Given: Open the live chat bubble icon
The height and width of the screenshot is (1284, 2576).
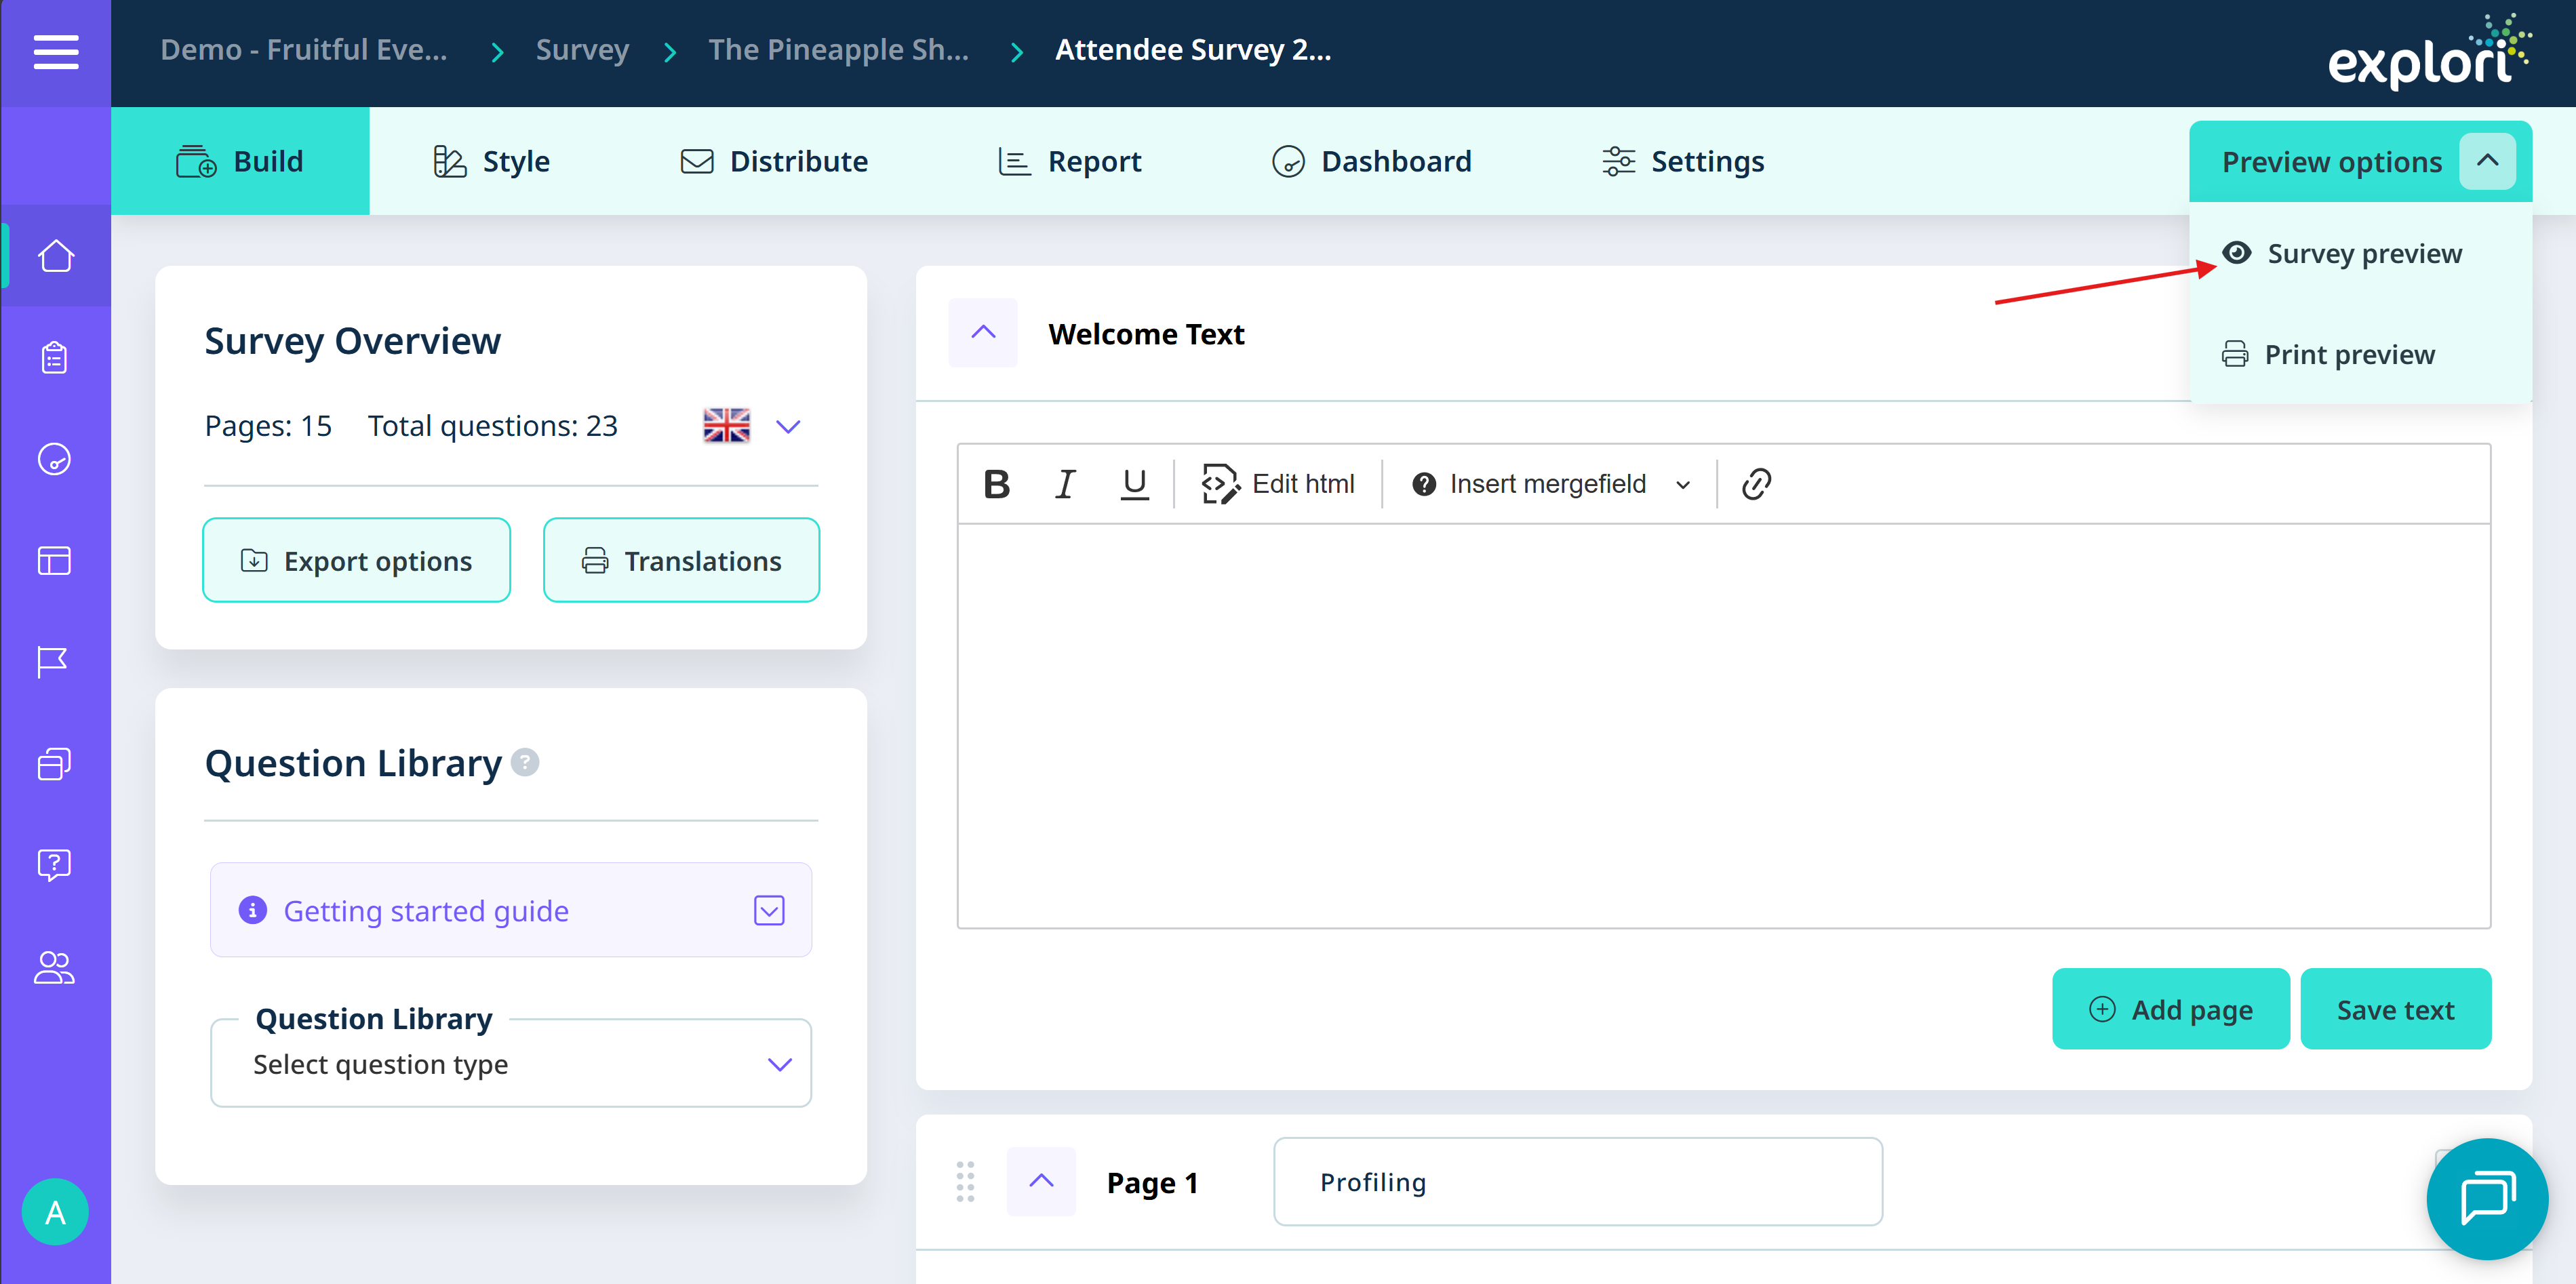Looking at the screenshot, I should click(x=2486, y=1198).
